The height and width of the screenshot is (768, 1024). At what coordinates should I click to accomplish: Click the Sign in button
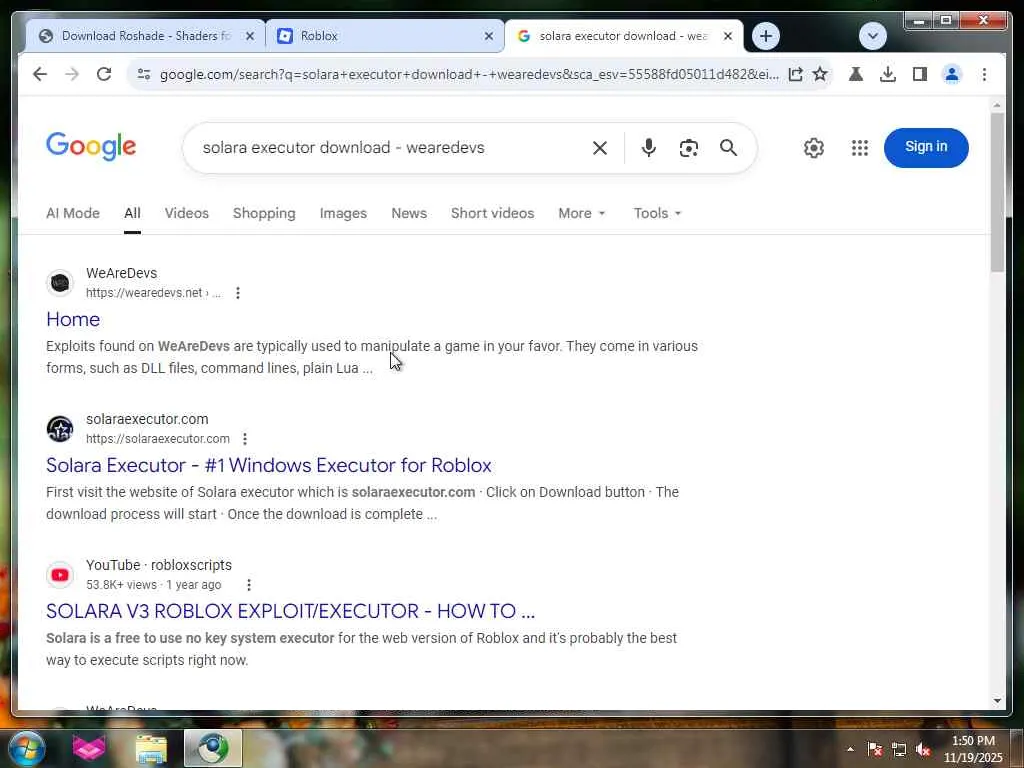click(x=926, y=148)
